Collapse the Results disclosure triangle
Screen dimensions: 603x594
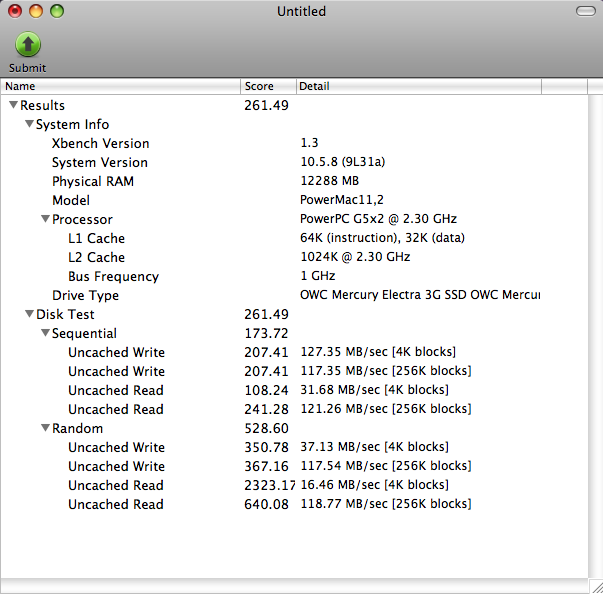click(13, 105)
